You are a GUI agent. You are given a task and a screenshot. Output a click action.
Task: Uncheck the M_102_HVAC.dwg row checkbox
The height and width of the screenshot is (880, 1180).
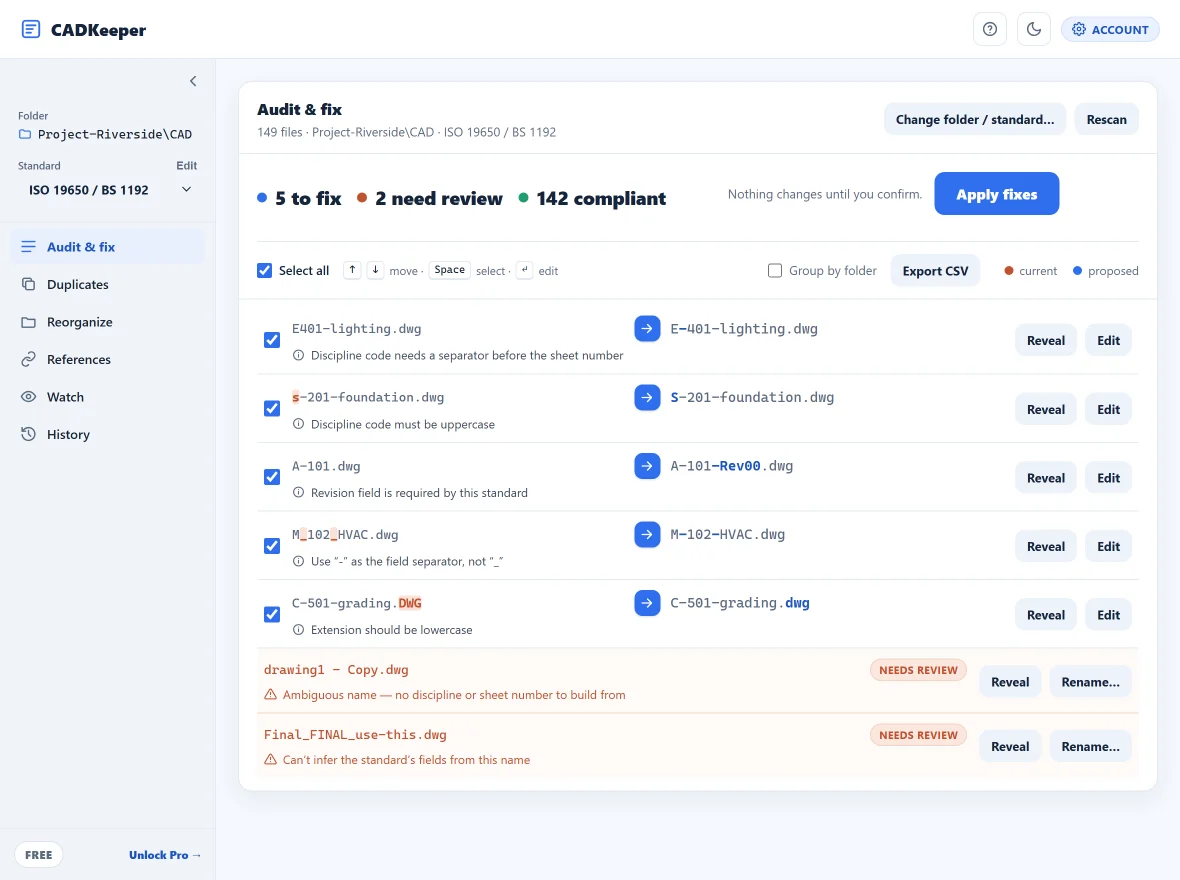pos(272,546)
